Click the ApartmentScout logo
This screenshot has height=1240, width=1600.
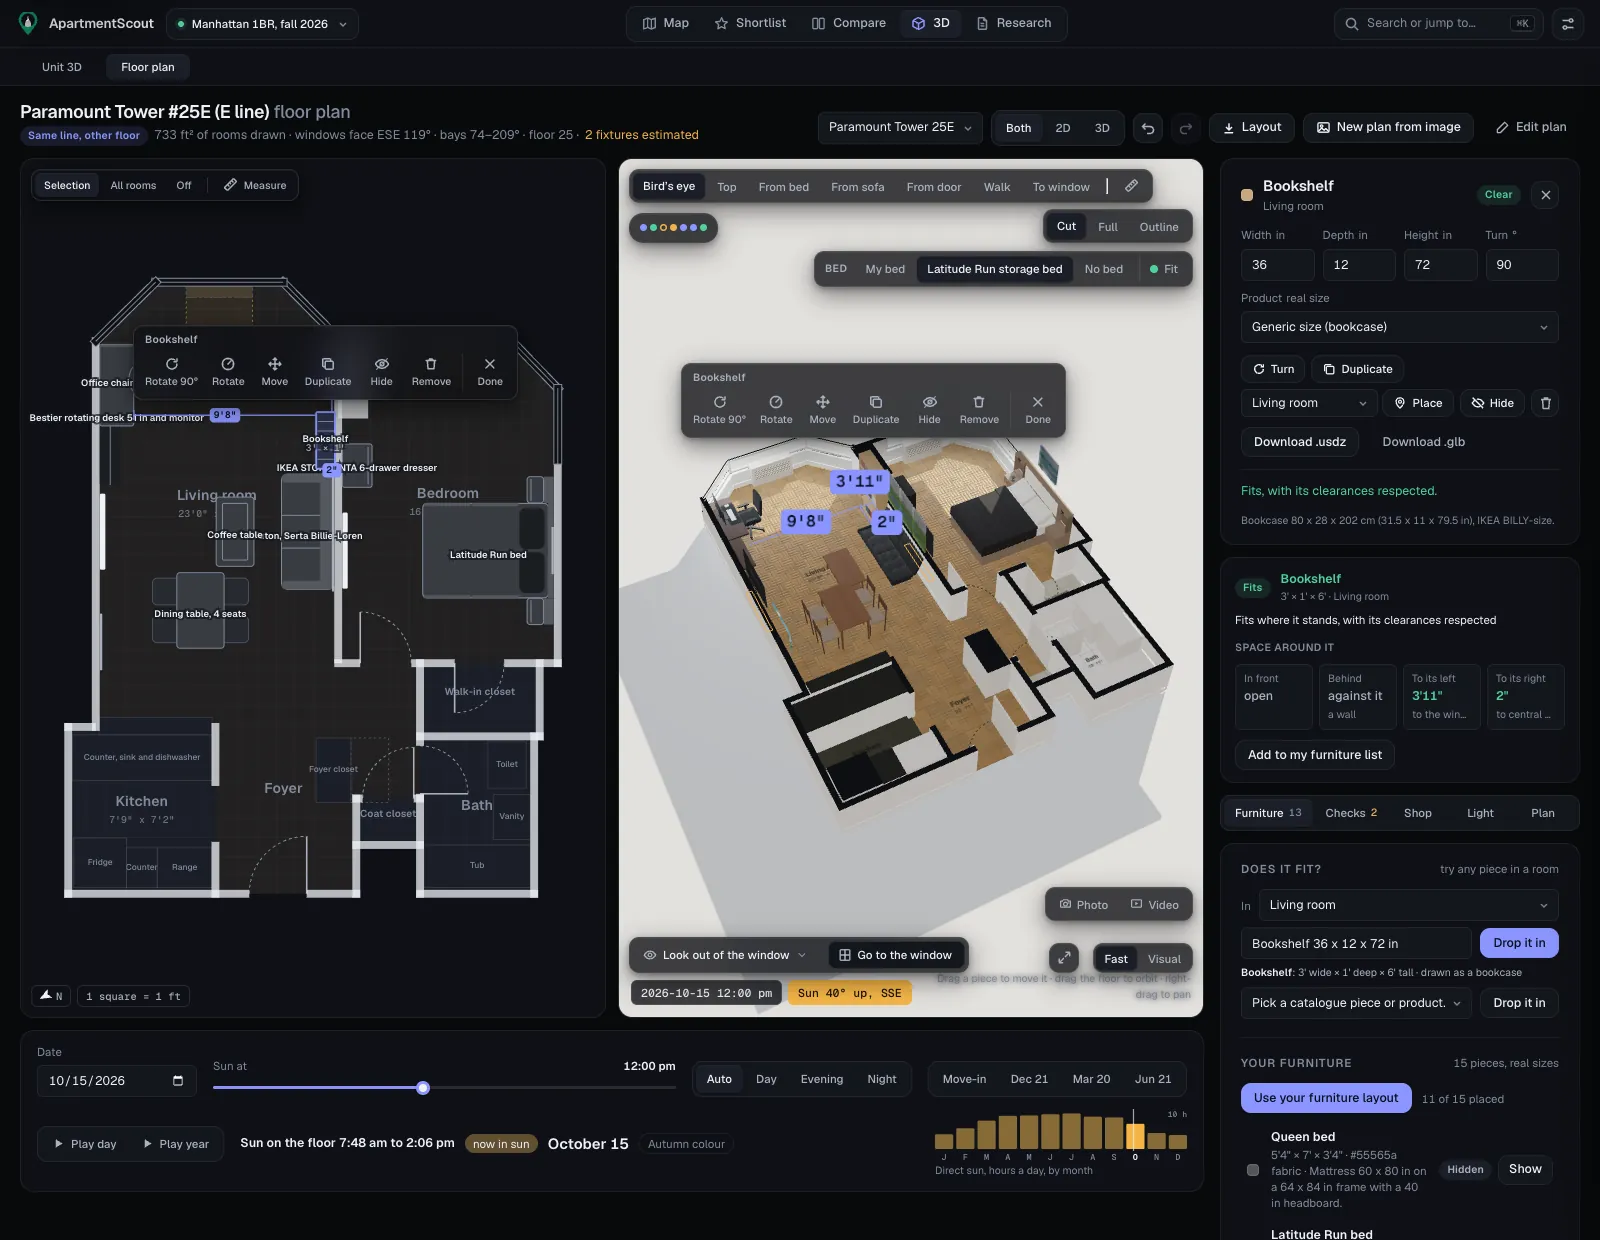click(28, 23)
